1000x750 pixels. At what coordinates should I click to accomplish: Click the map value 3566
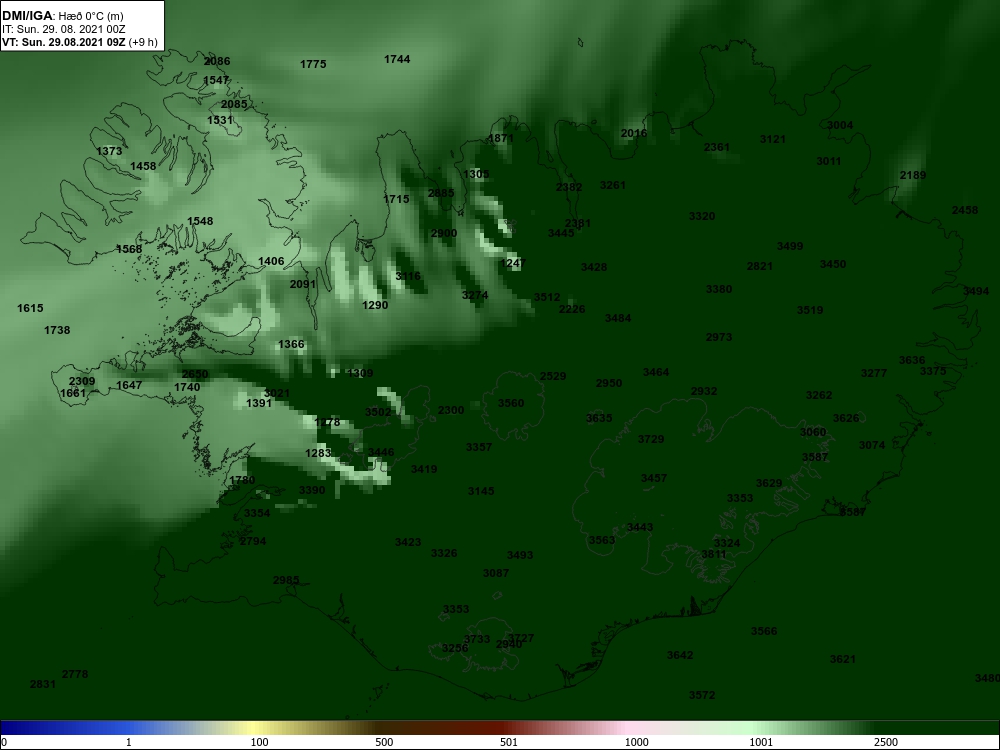764,631
